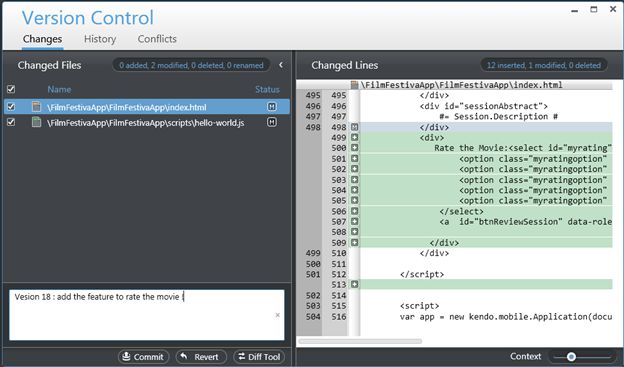This screenshot has width=624, height=367.
Task: Minimize the Version Control window
Action: [x=574, y=10]
